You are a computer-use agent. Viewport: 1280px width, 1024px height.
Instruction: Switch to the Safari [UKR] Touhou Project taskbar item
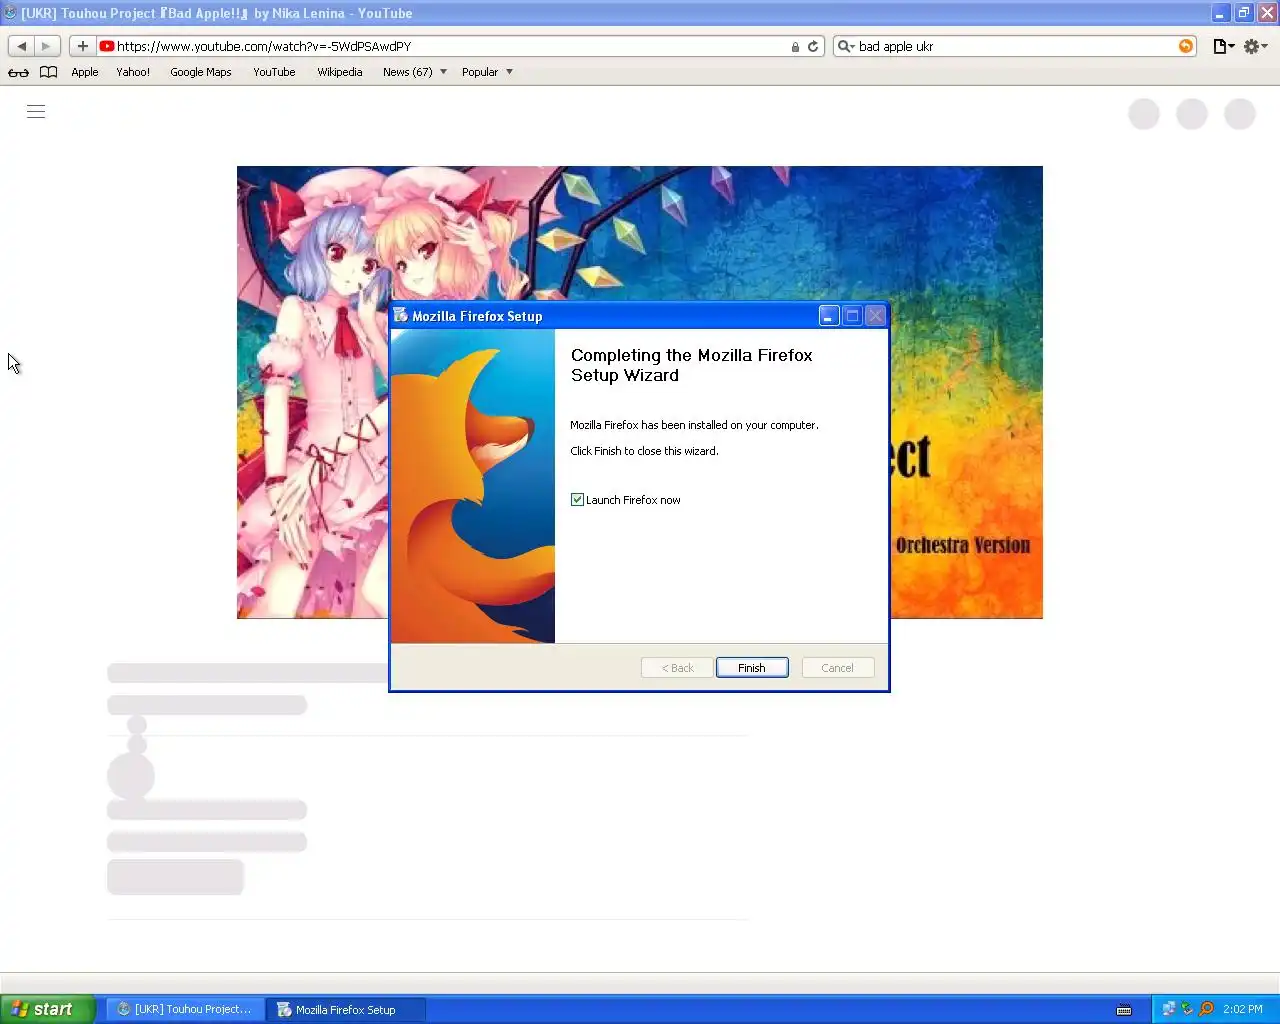pos(186,1009)
